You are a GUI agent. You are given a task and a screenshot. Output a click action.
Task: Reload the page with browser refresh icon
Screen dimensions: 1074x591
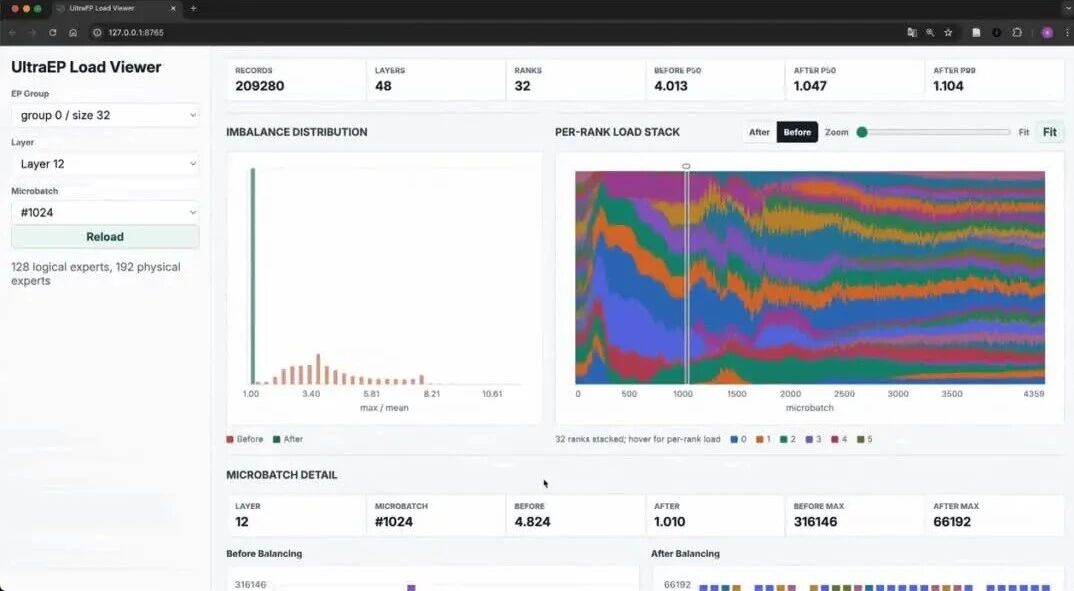(x=53, y=32)
